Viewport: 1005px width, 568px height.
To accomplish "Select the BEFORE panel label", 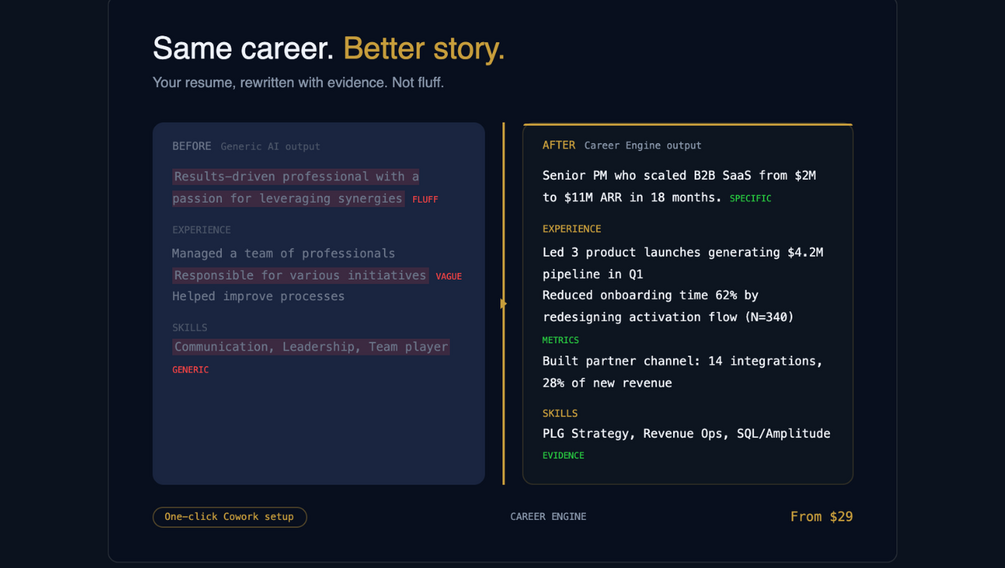I will [x=191, y=146].
